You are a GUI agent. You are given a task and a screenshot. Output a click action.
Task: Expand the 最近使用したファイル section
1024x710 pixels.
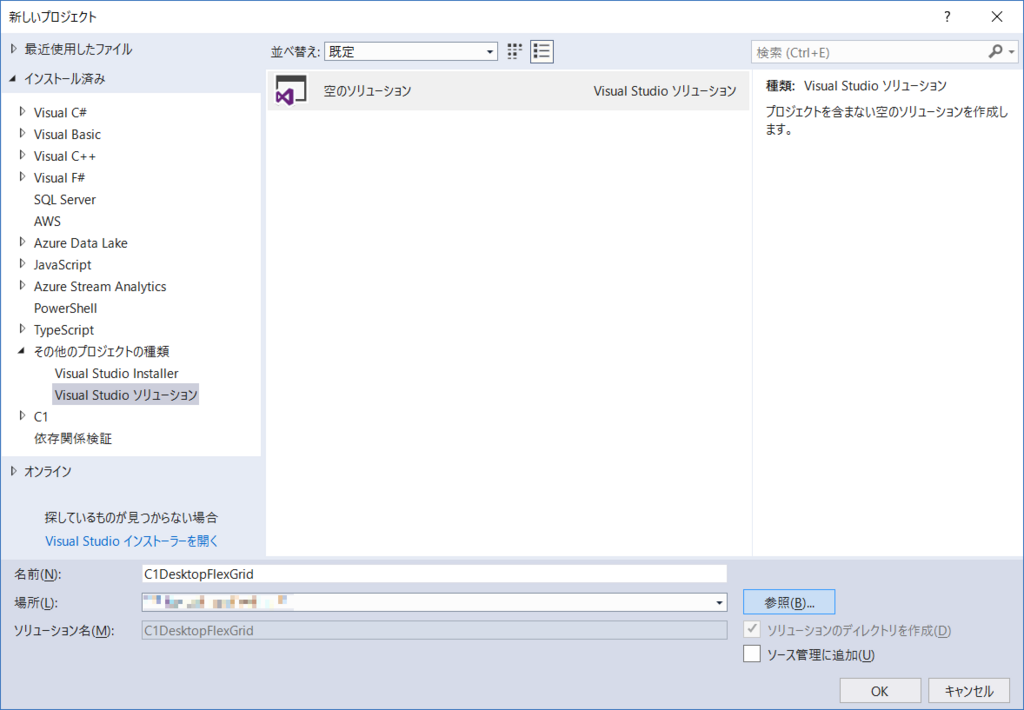click(x=14, y=49)
